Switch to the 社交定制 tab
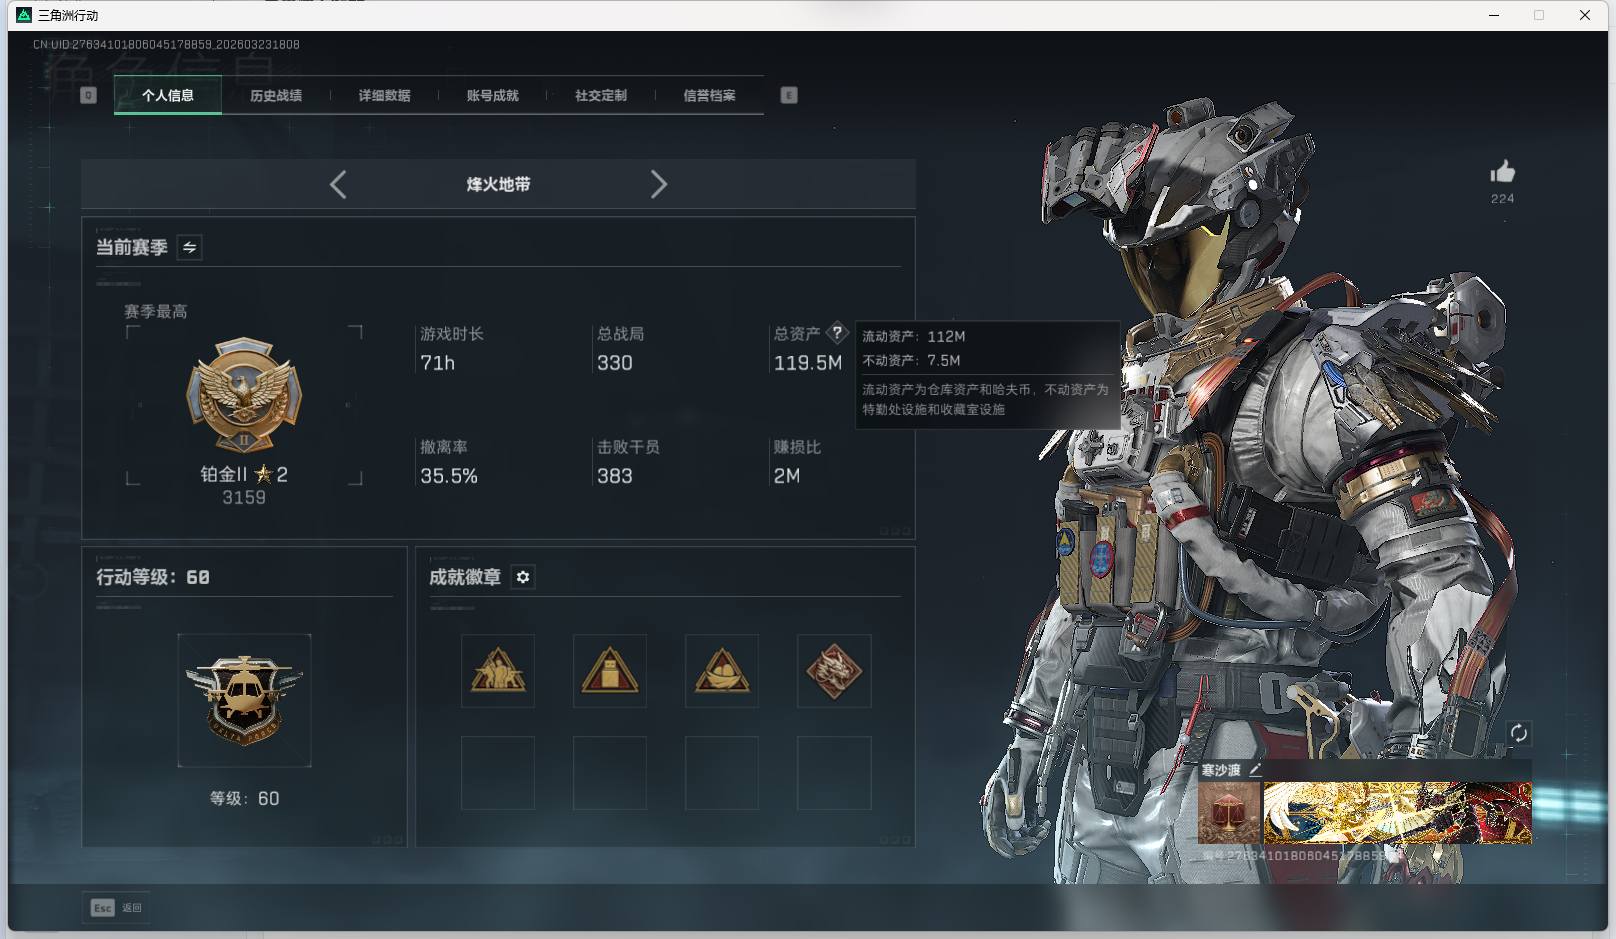The image size is (1616, 939). [x=601, y=96]
